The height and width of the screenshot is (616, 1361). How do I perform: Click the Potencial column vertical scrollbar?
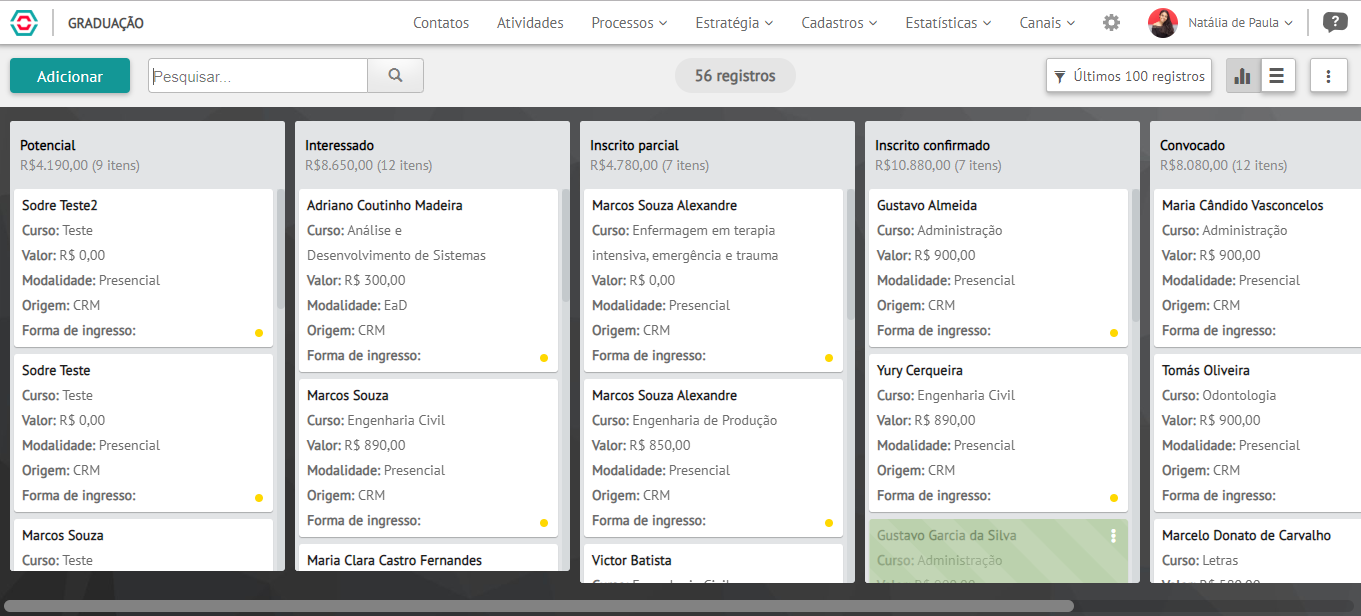[280, 250]
